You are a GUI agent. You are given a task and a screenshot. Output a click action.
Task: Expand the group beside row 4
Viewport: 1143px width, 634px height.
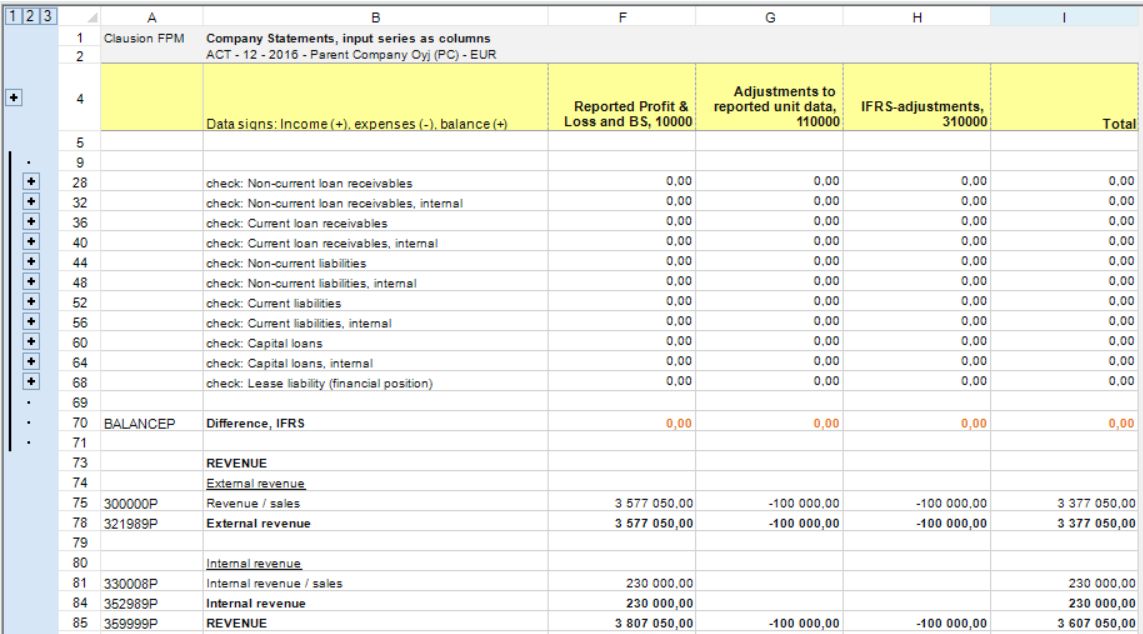(14, 98)
